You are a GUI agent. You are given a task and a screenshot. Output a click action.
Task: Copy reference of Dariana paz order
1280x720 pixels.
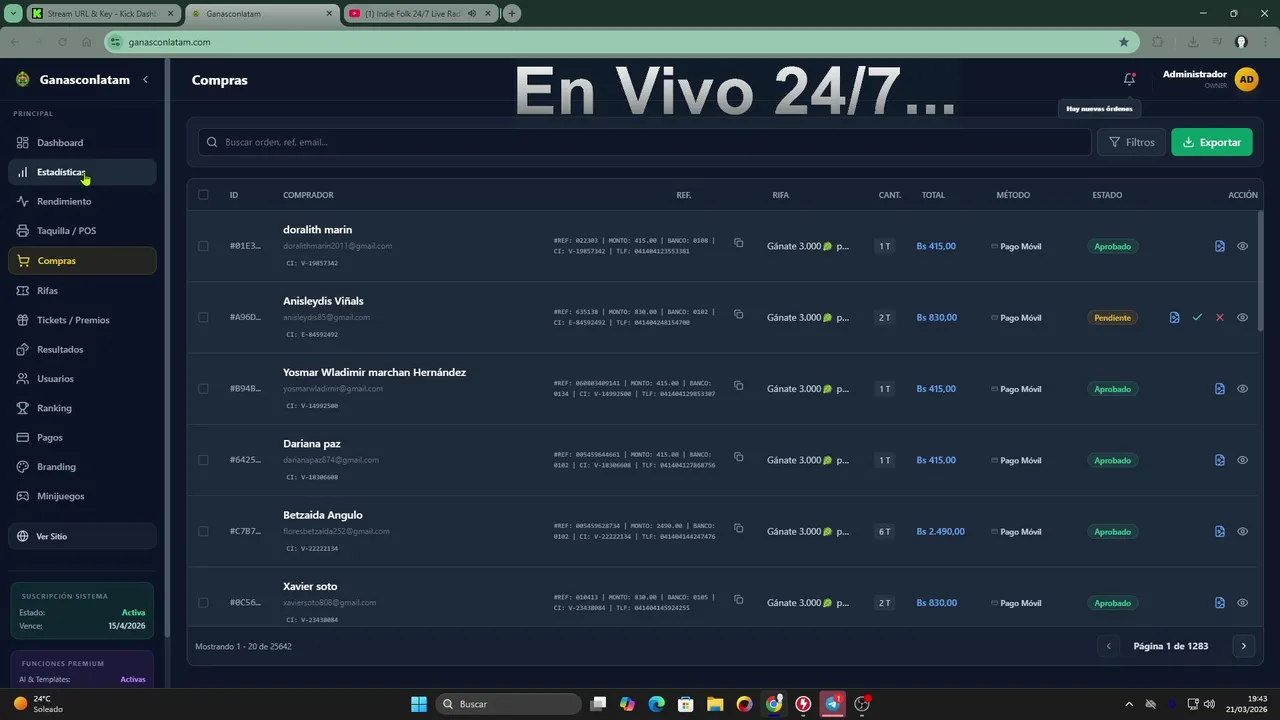click(x=738, y=457)
